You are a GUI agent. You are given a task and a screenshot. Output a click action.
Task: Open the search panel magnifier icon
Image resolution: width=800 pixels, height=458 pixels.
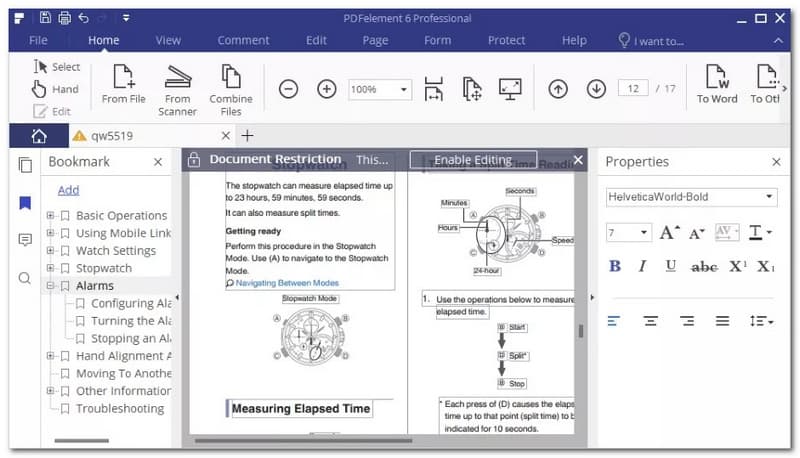tap(25, 278)
